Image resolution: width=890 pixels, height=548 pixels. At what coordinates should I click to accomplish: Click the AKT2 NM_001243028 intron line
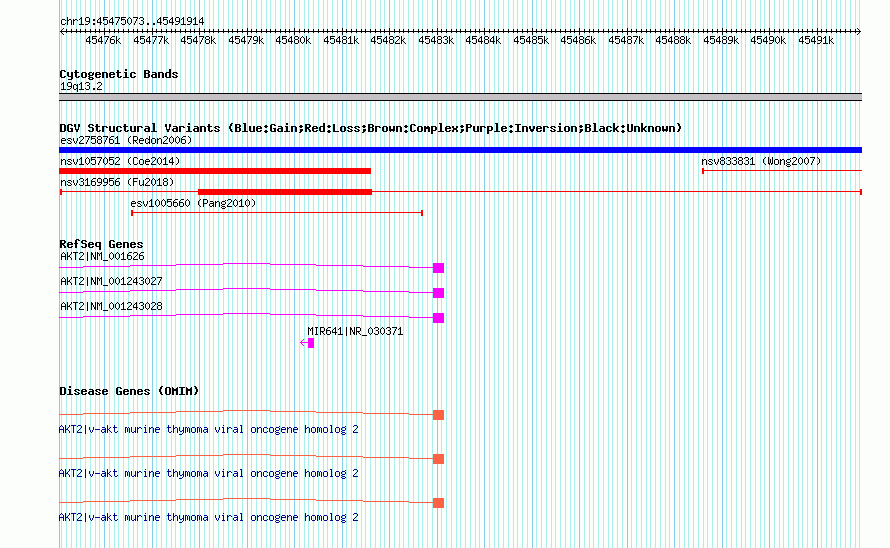tap(246, 315)
